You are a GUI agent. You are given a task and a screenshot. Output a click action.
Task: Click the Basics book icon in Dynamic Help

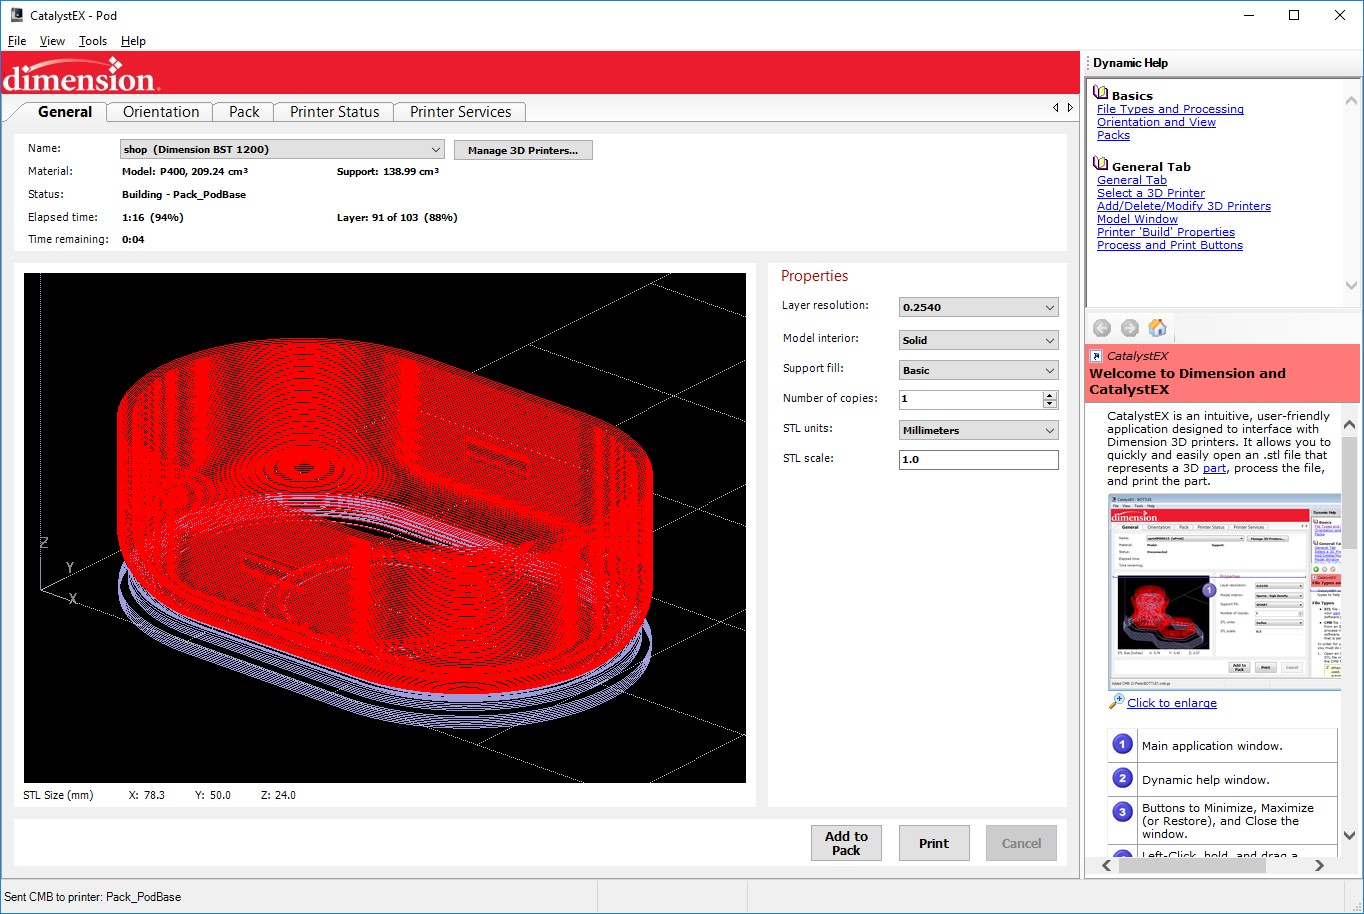pyautogui.click(x=1101, y=93)
